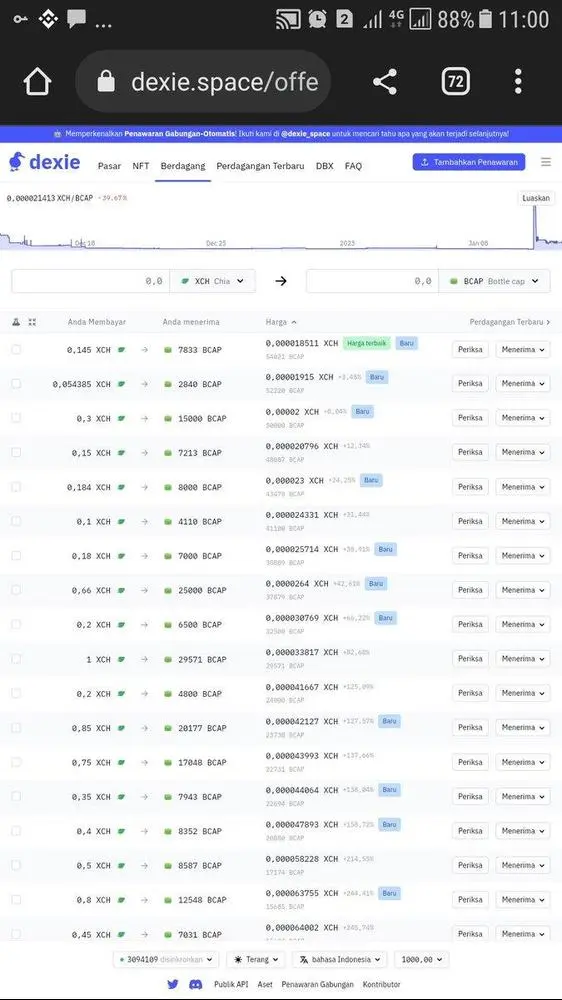
Task: Open Perdagangan Terbaru in the nav bar
Action: point(260,166)
